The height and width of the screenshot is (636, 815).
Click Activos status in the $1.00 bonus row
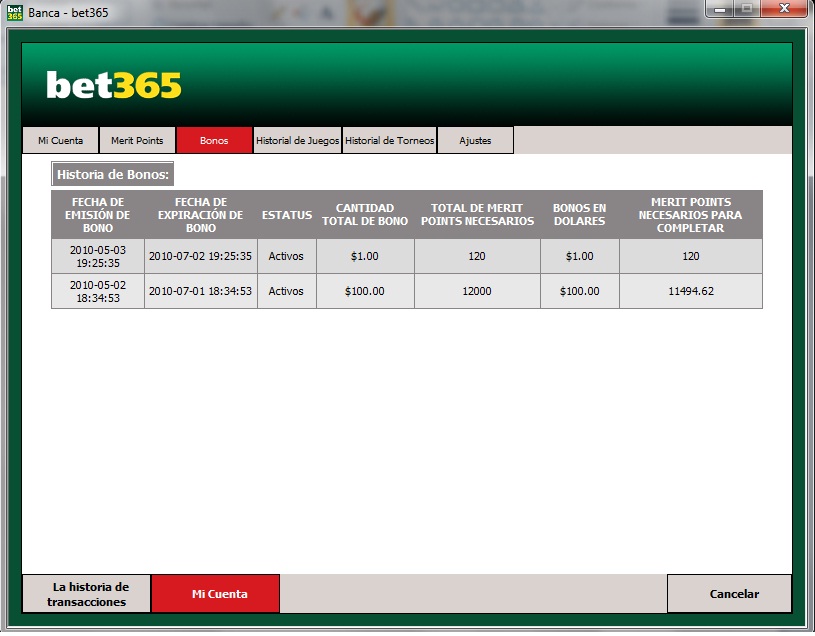coord(287,256)
